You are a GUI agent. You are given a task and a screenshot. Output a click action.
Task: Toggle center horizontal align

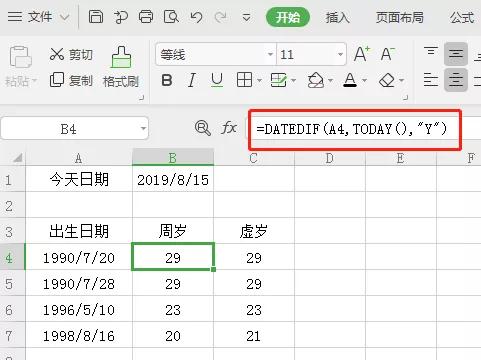456,80
